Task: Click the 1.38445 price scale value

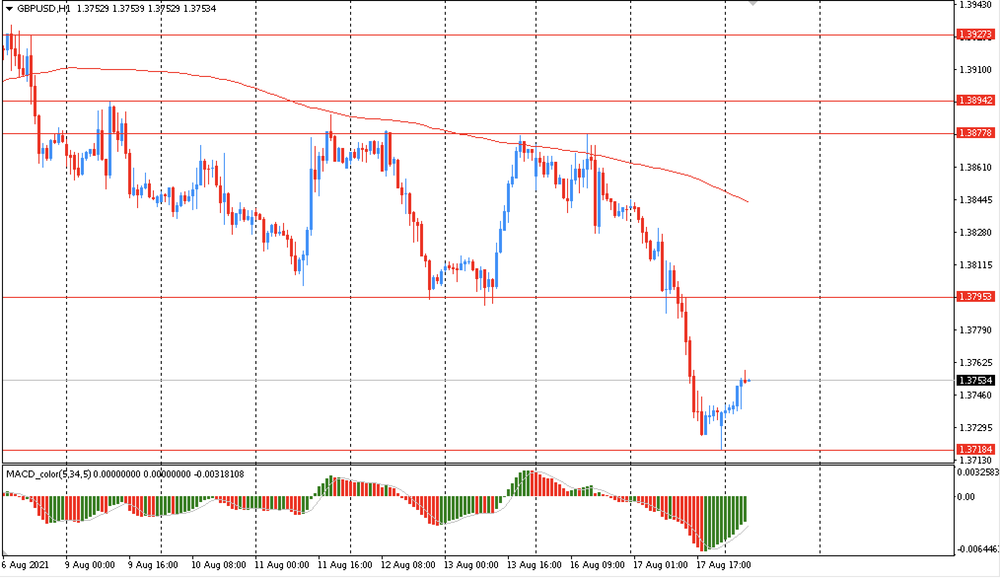Action: click(976, 200)
